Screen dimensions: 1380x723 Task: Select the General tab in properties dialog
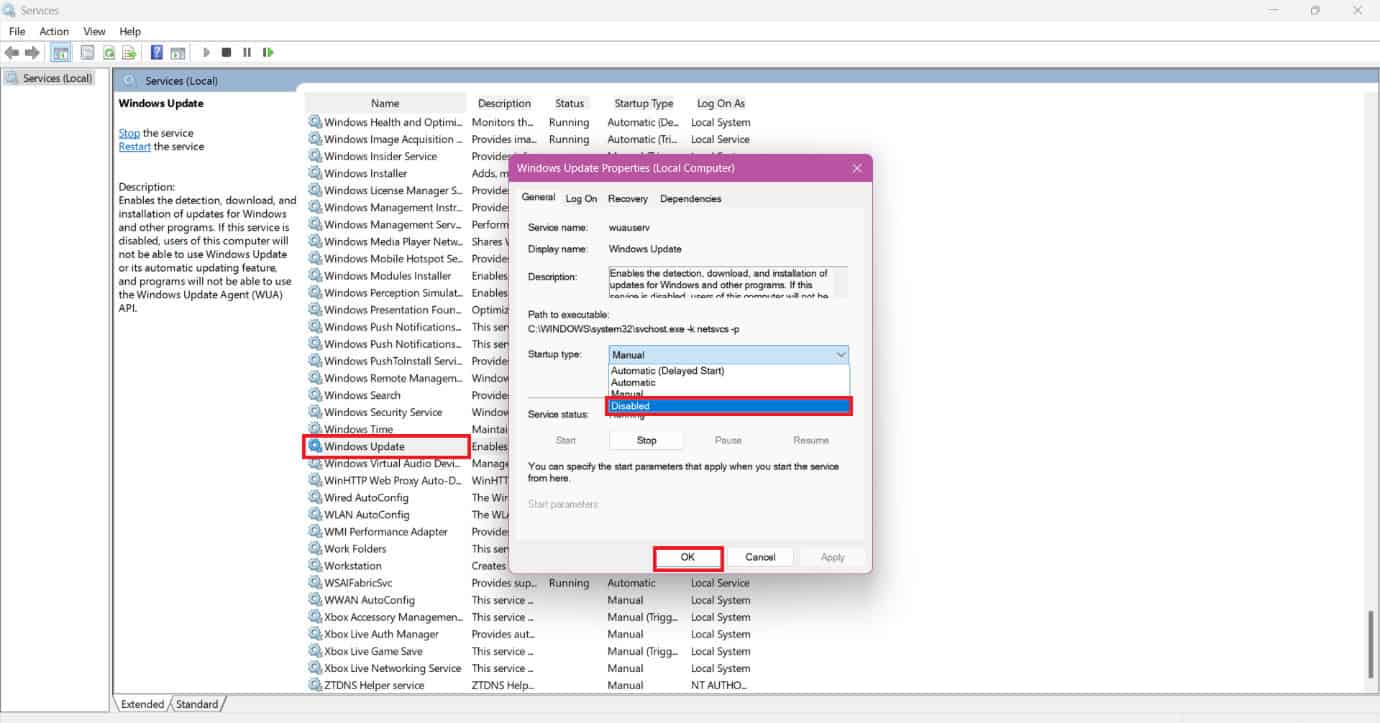(x=538, y=197)
